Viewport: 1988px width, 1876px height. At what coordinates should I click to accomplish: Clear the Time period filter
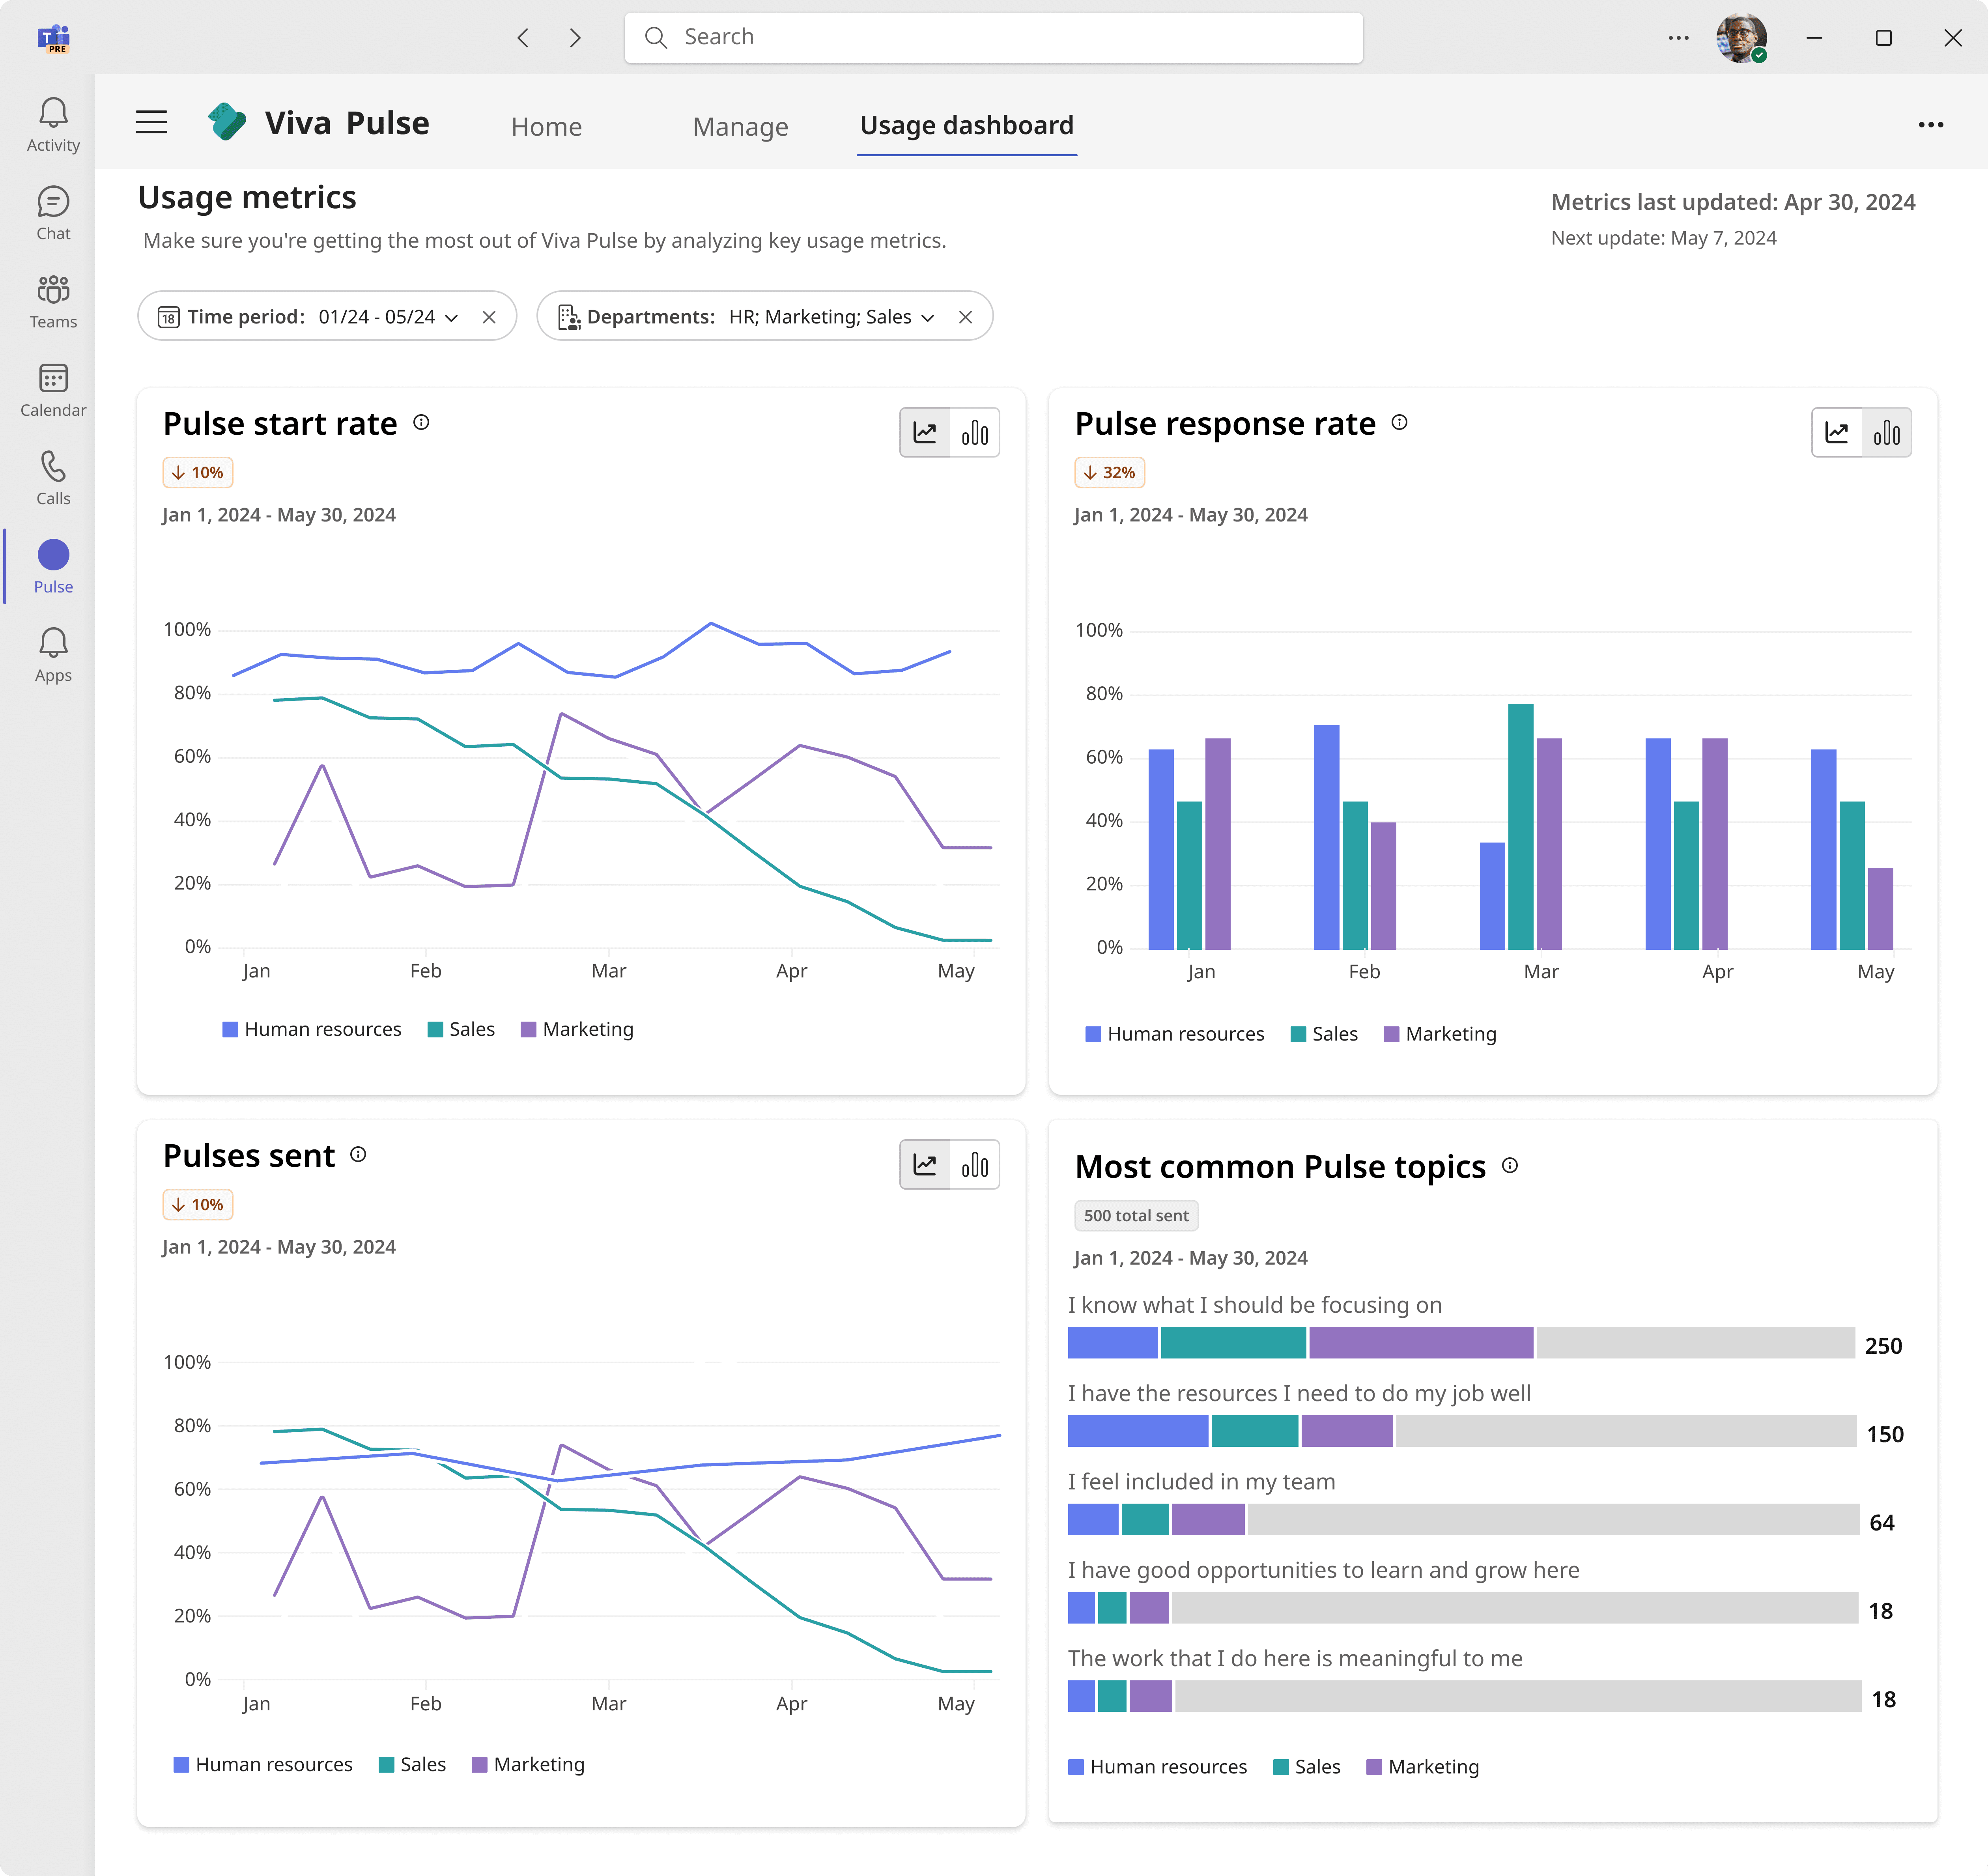click(x=489, y=317)
